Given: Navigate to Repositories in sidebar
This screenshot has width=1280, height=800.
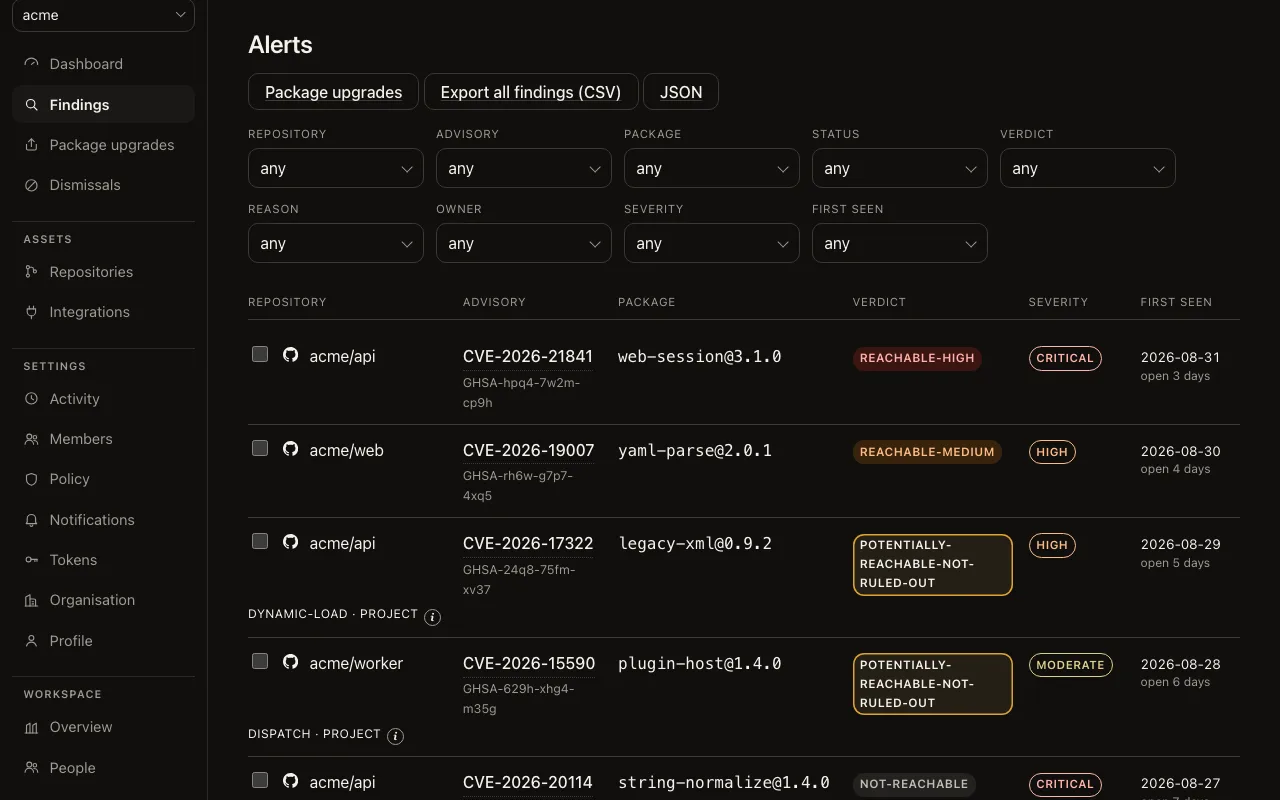Looking at the screenshot, I should (x=103, y=272).
